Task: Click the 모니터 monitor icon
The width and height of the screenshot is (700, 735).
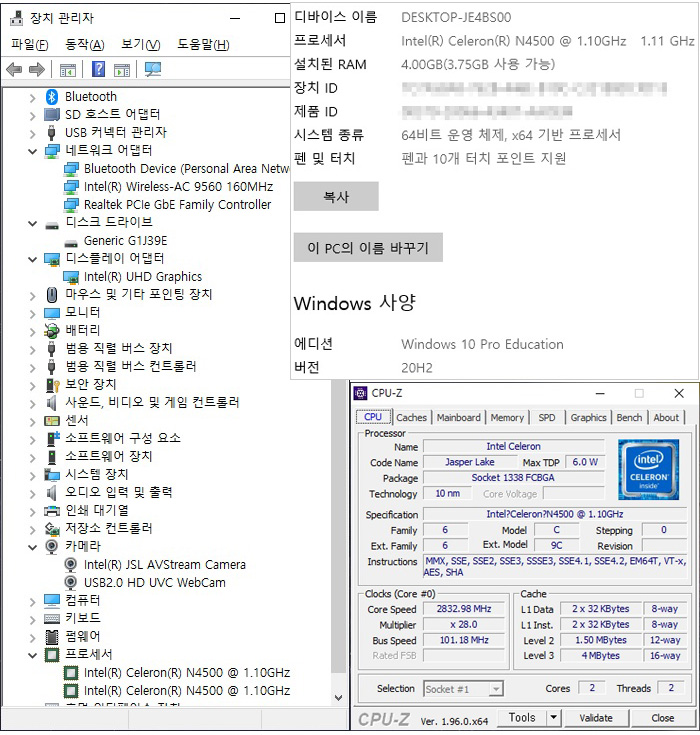Action: point(52,313)
